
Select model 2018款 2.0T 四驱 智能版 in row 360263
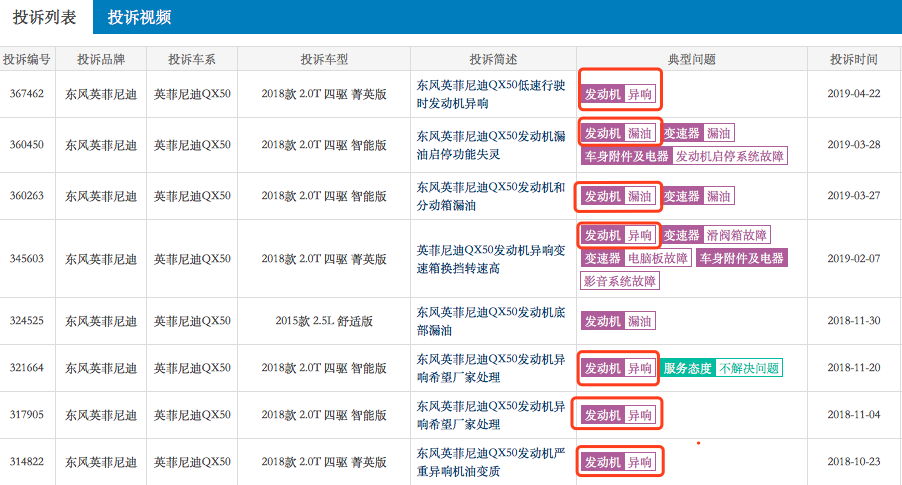[x=324, y=196]
